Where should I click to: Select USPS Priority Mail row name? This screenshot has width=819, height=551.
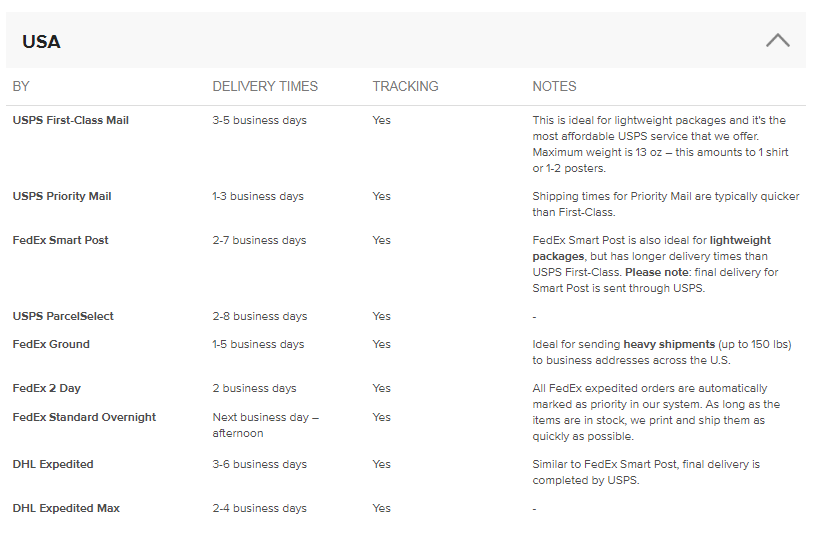pyautogui.click(x=62, y=196)
